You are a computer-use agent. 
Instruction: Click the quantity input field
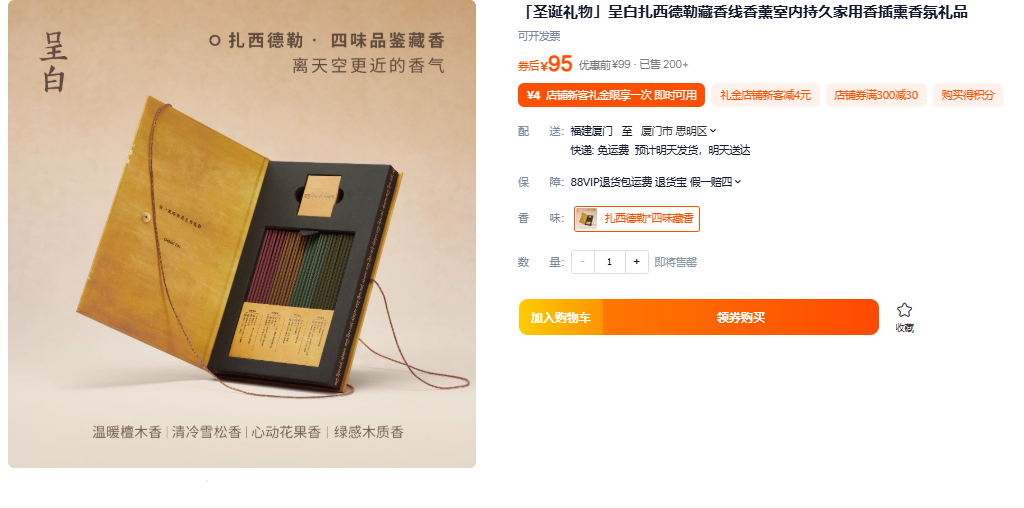(x=610, y=262)
